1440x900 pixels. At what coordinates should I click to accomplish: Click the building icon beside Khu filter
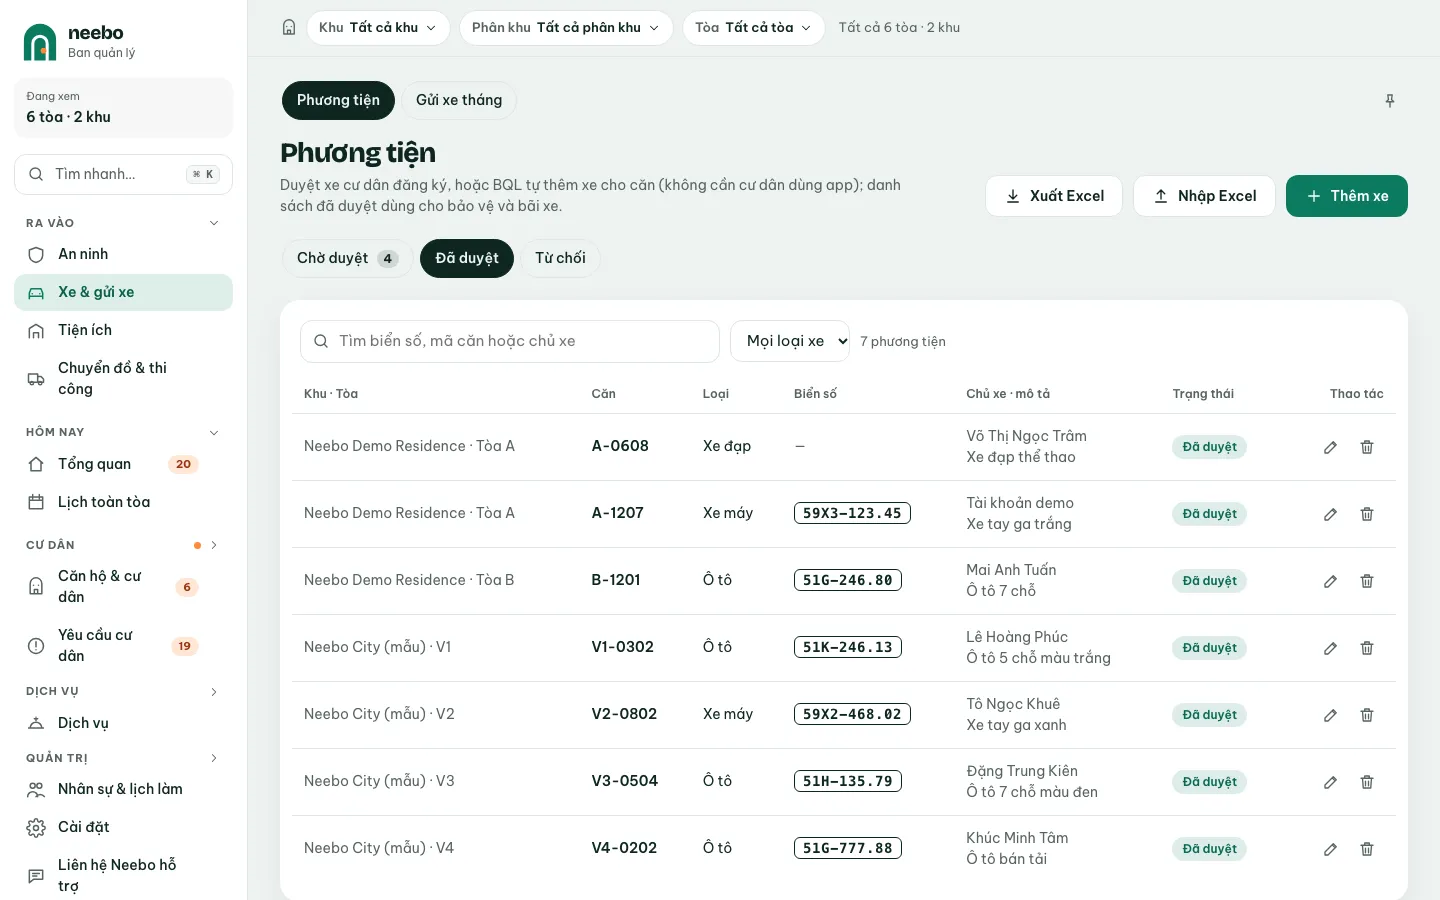(289, 28)
